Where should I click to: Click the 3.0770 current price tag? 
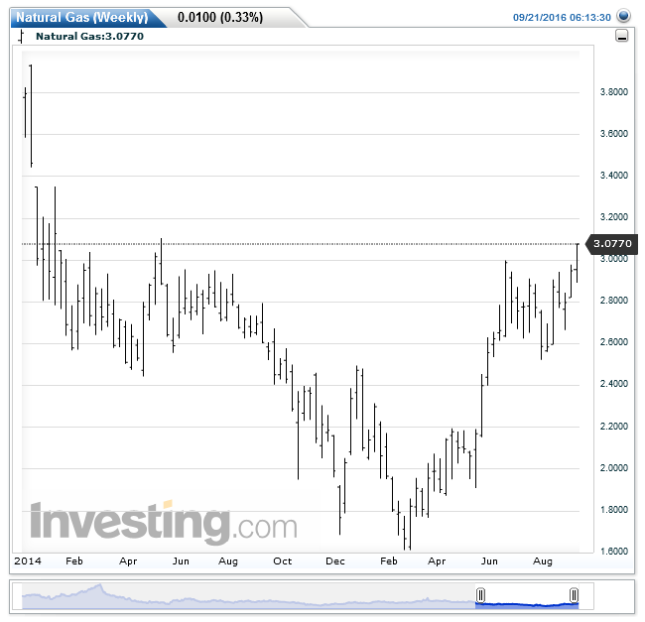click(612, 244)
